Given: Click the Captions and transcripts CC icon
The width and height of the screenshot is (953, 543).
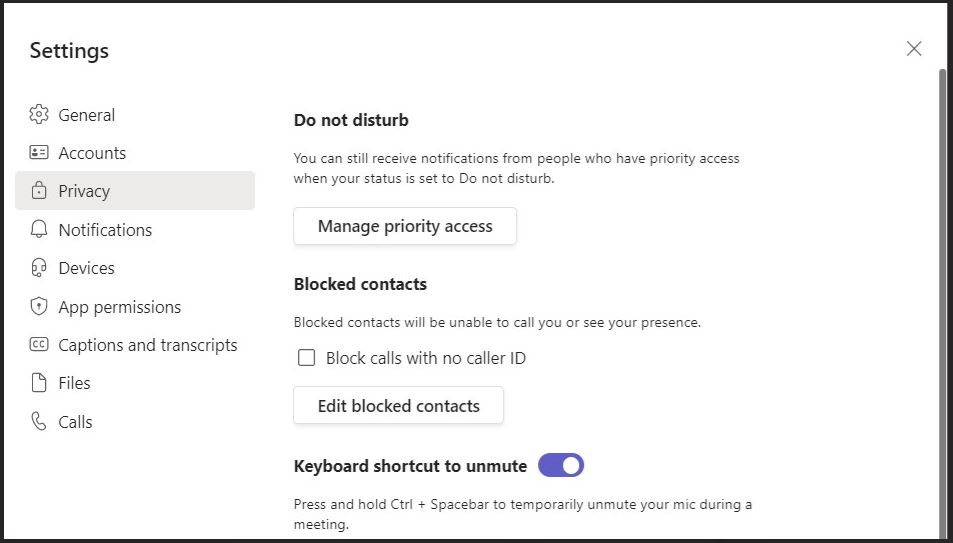Looking at the screenshot, I should (x=39, y=345).
